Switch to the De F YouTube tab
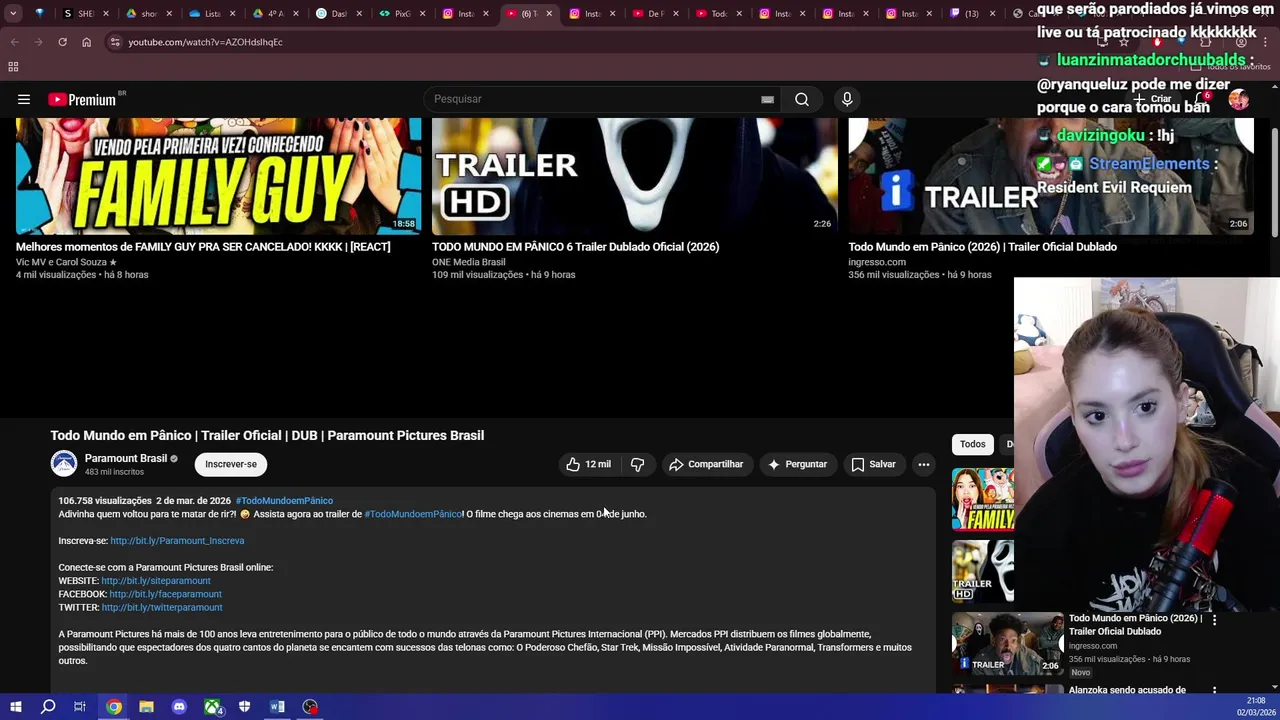 coord(656,14)
